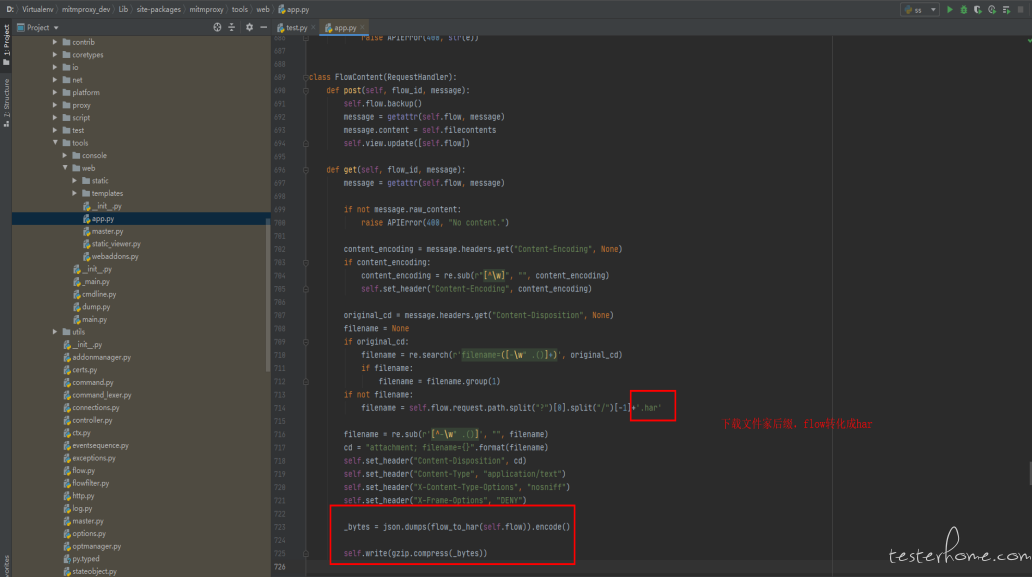Run the 'ss' configuration with the green play icon
Viewport: 1033px width, 577px height.
(949, 9)
